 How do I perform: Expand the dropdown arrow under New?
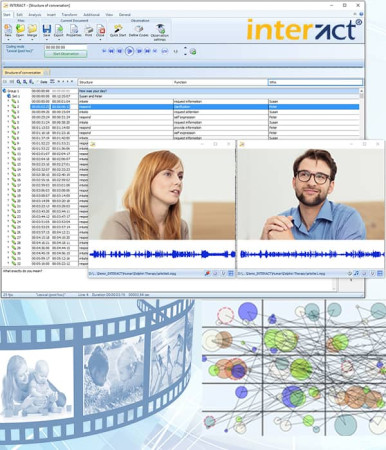pyautogui.click(x=8, y=39)
